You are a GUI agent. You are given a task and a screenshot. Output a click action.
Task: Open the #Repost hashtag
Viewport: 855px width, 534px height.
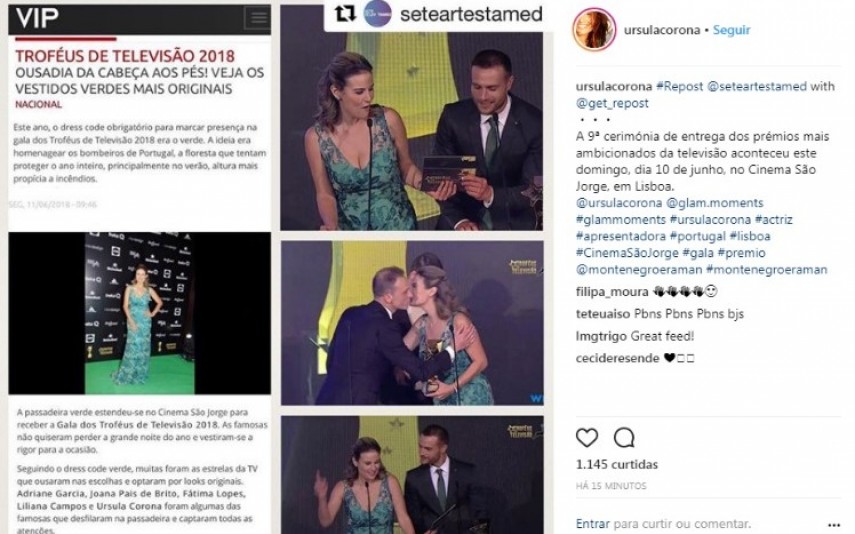click(679, 86)
